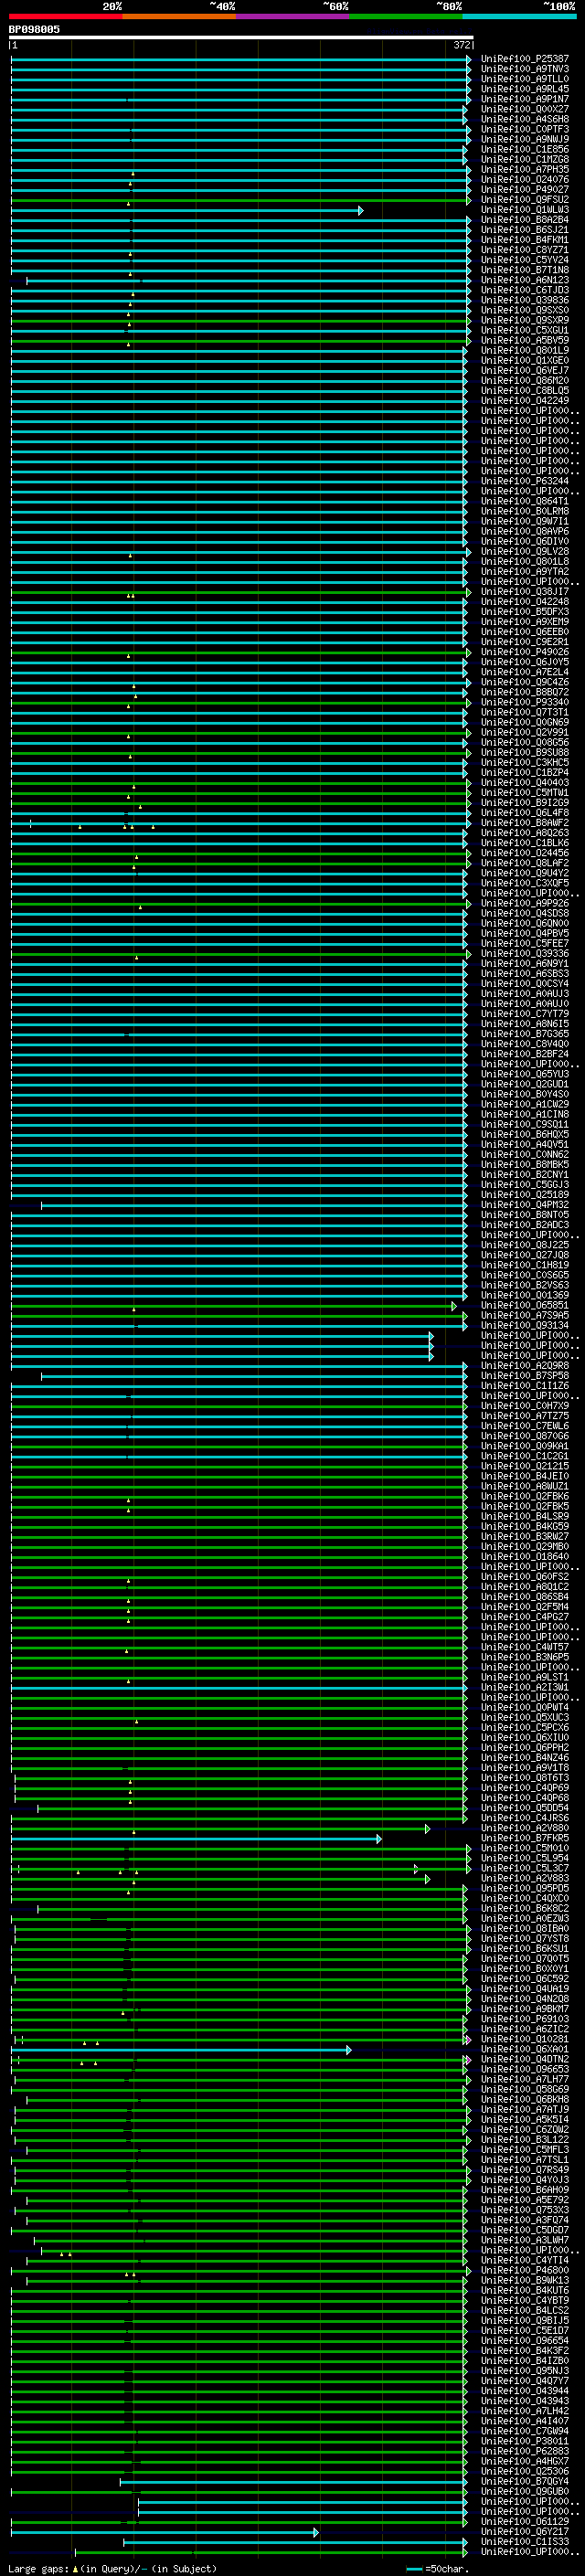
Task: Select the UniRef100_Q01369 label
Action: coord(525,1295)
